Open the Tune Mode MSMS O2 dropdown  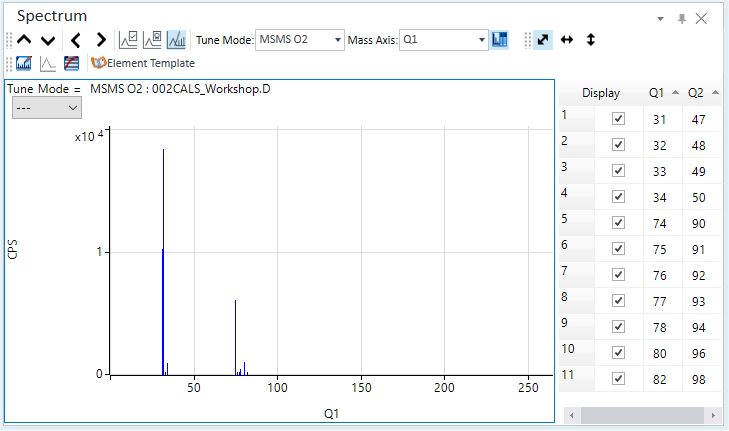pyautogui.click(x=300, y=40)
